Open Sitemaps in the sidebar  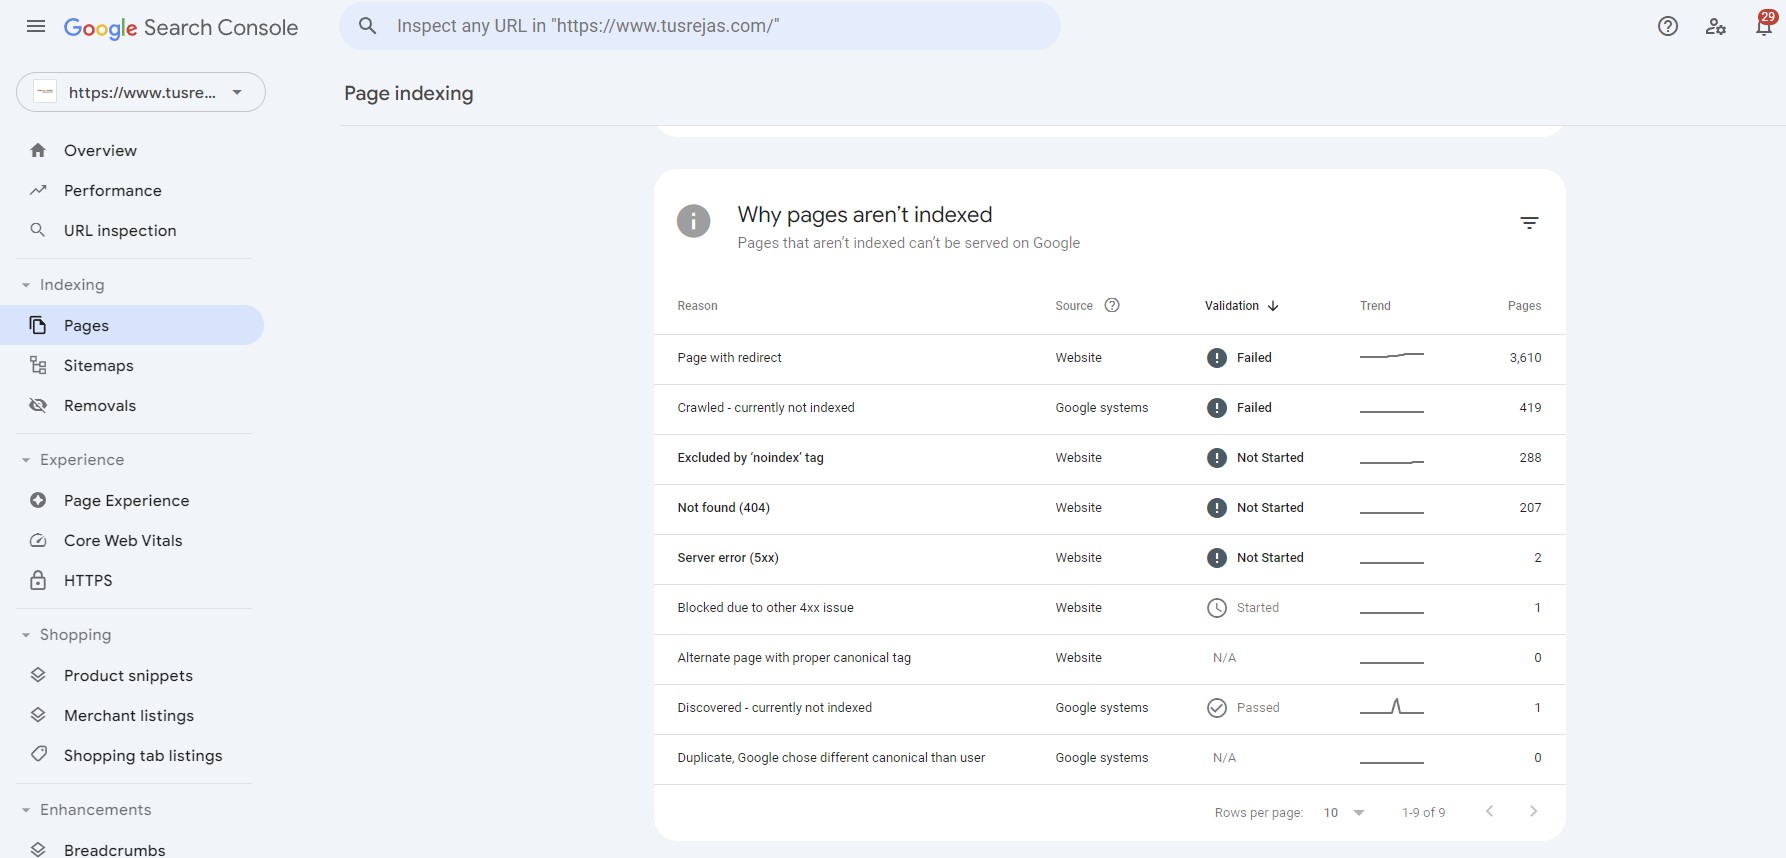click(98, 366)
